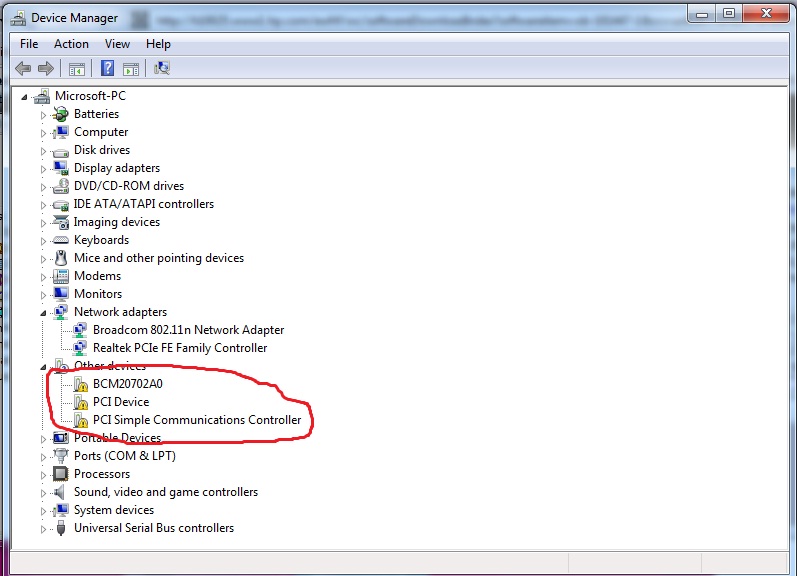Toggle the action pane toolbar icon
This screenshot has height=576, width=797.
click(131, 69)
